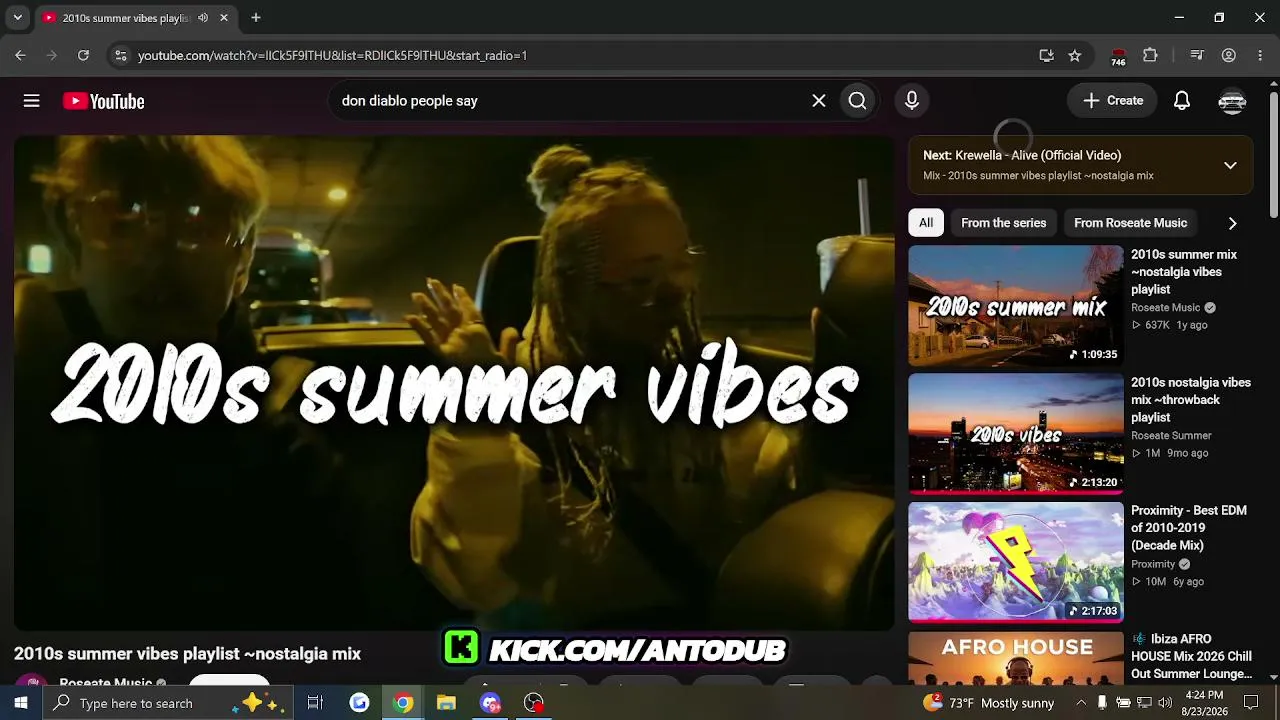
Task: Open the 2010s vibes city sunset thumbnail
Action: [1016, 434]
